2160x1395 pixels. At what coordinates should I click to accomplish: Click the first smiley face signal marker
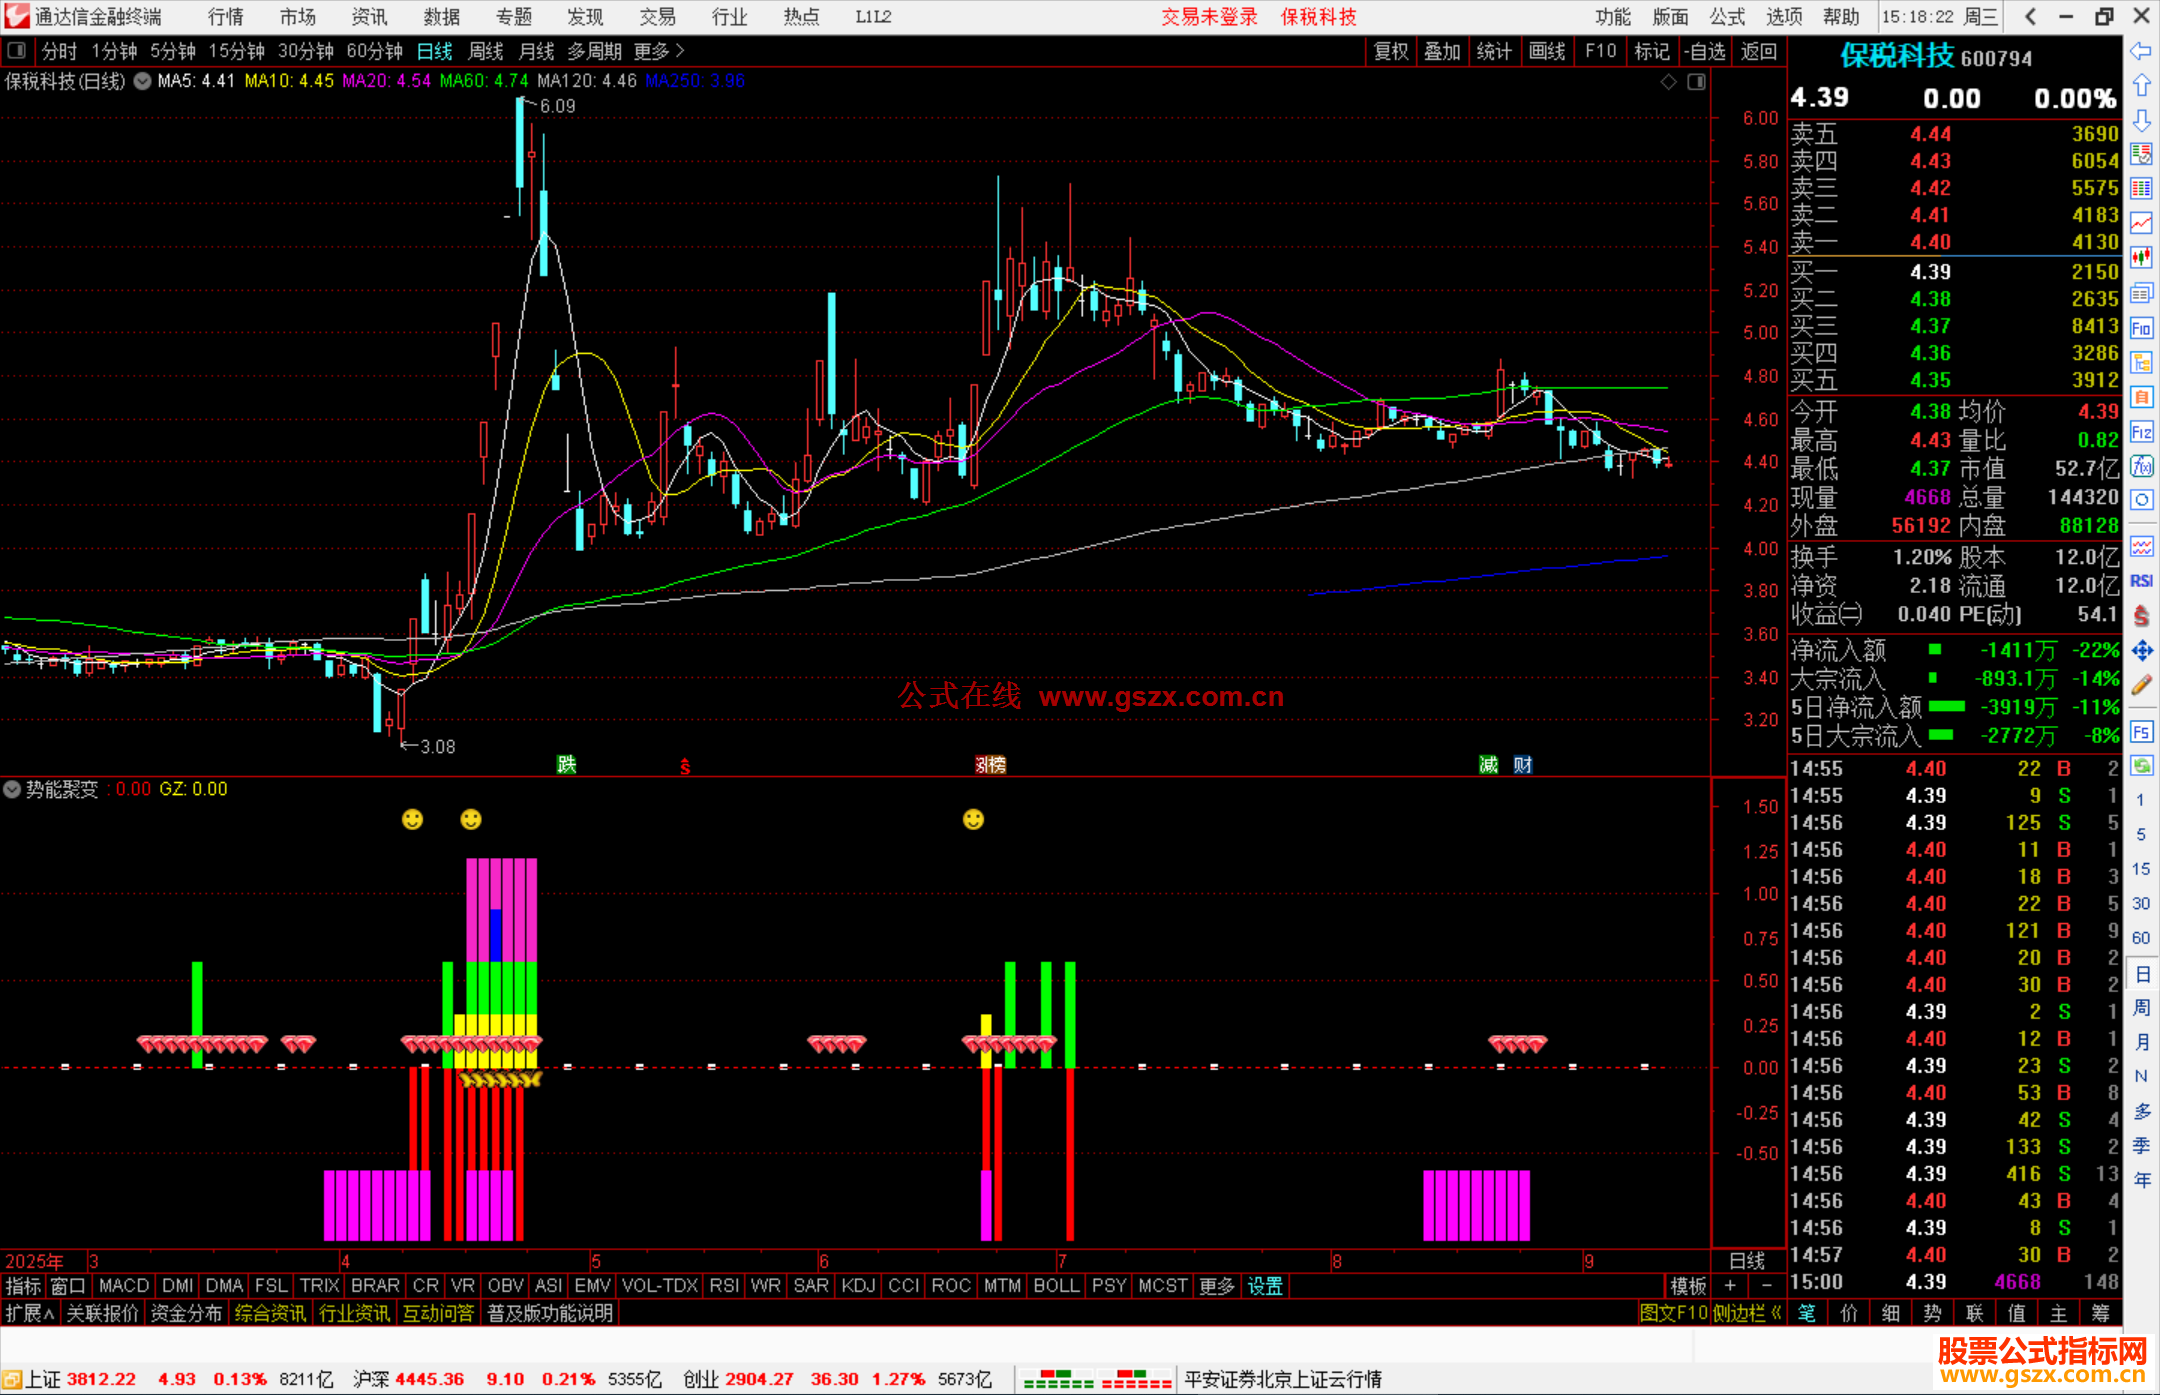[x=412, y=820]
